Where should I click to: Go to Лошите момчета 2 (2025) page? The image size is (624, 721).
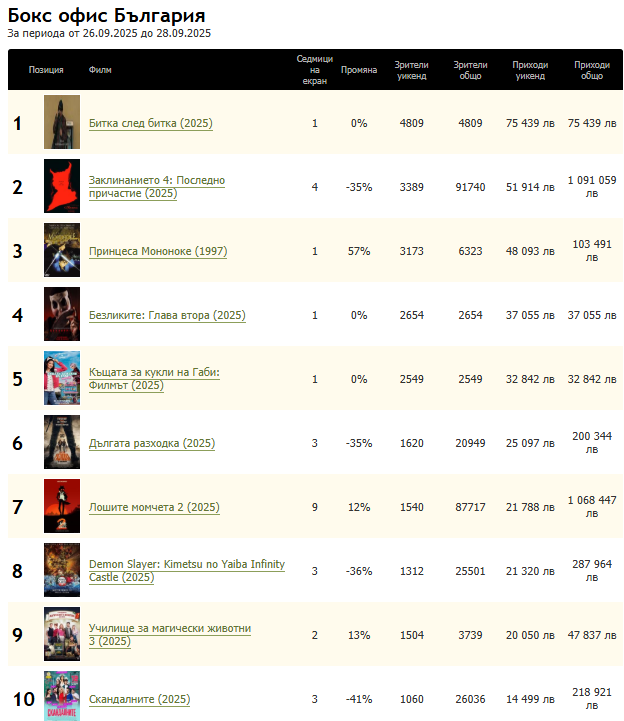[x=154, y=508]
